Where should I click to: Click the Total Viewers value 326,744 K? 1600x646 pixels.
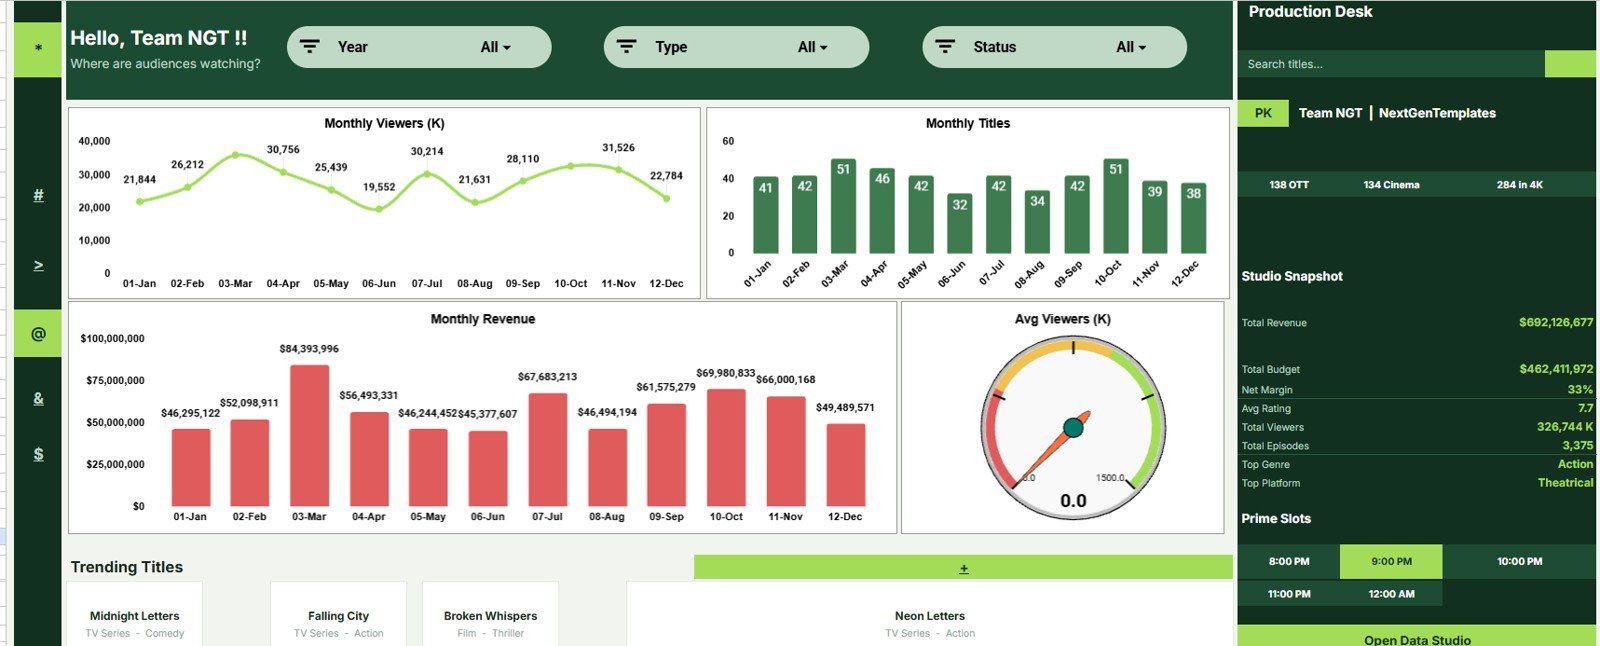[x=1565, y=427]
